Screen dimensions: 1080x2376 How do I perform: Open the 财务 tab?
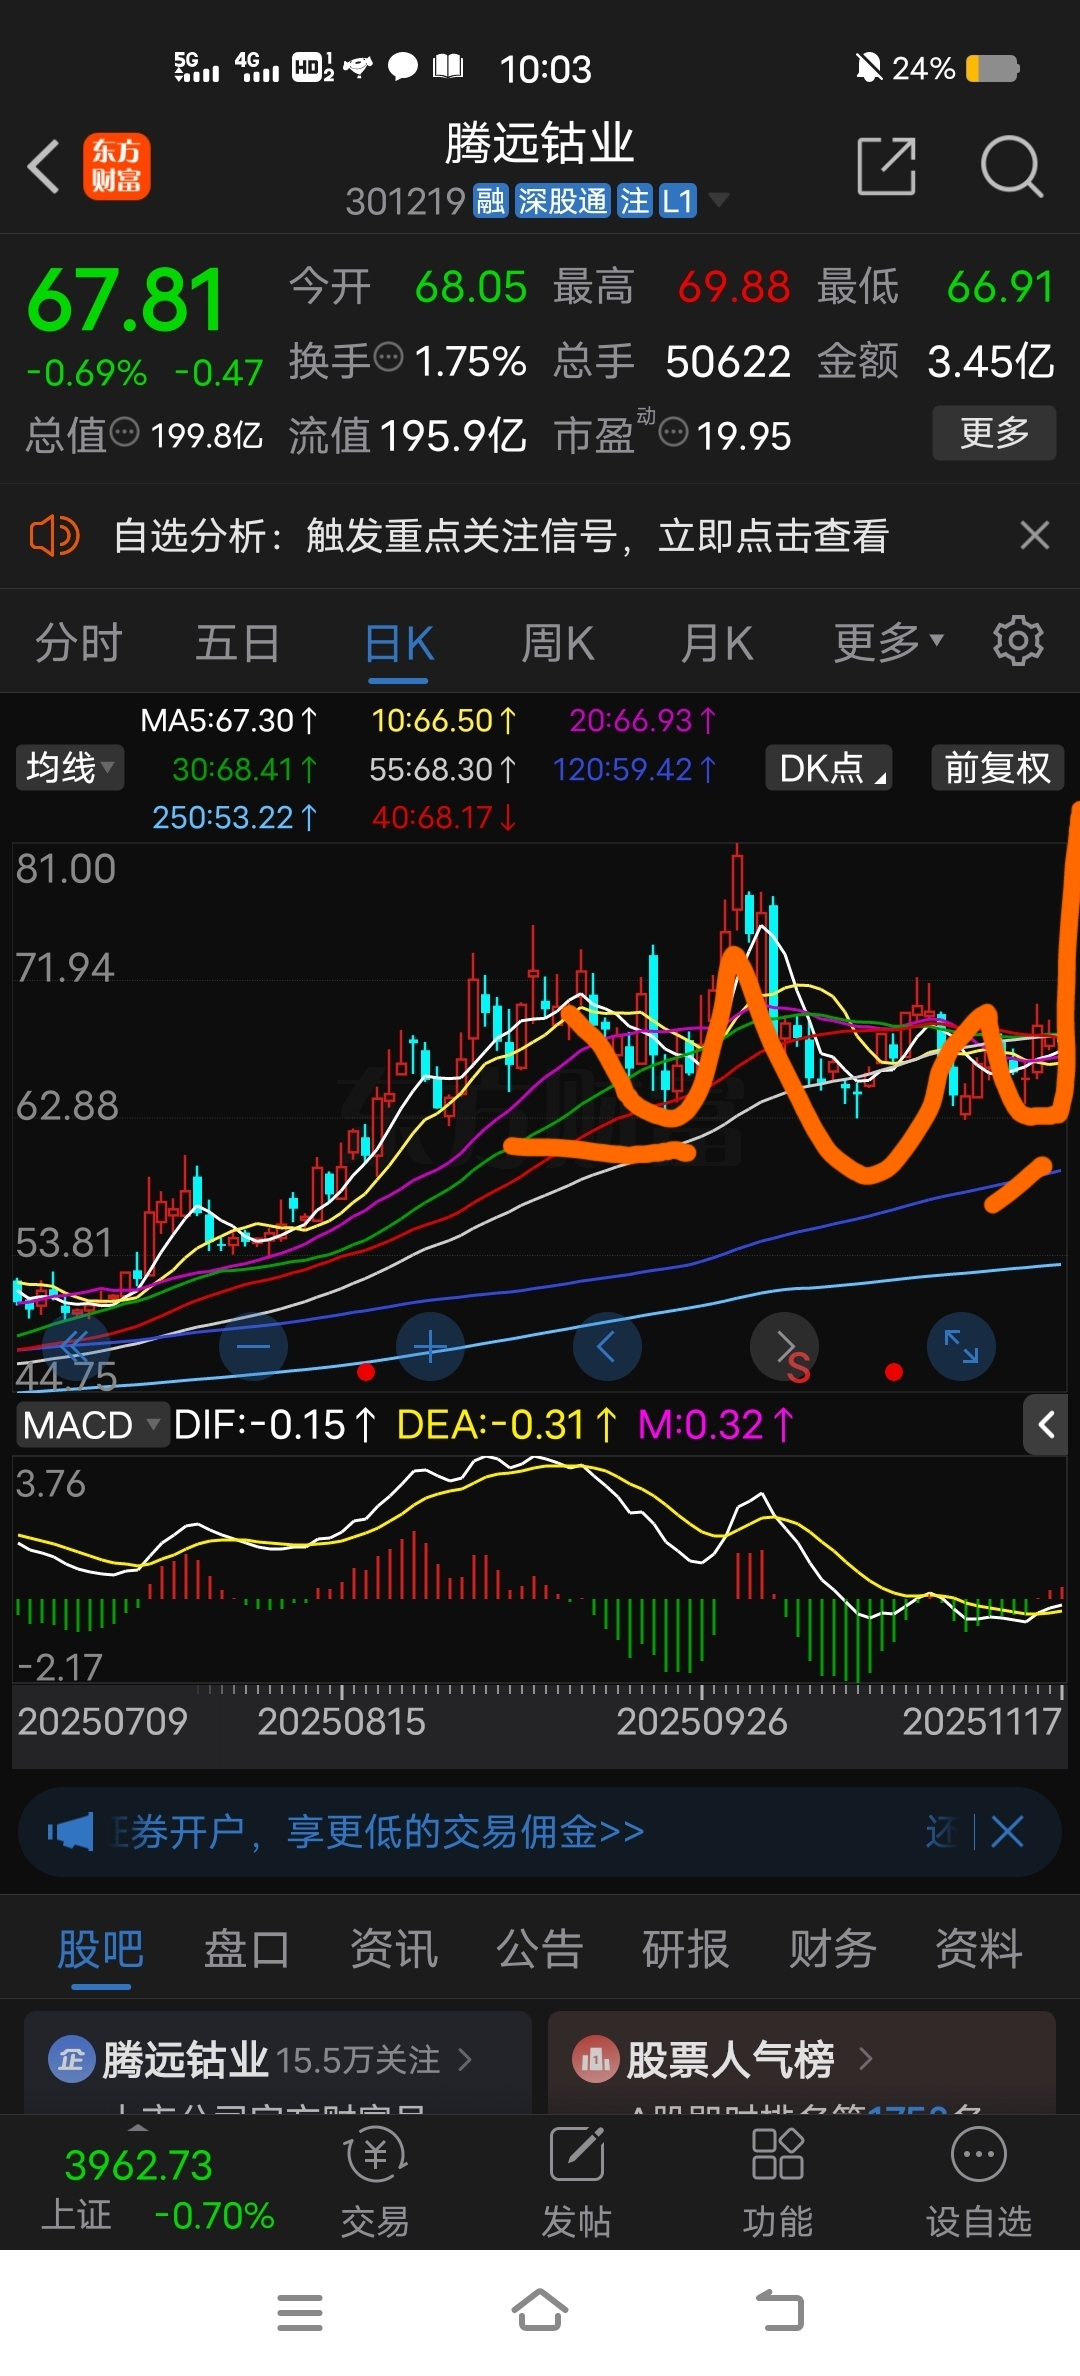pyautogui.click(x=833, y=1949)
